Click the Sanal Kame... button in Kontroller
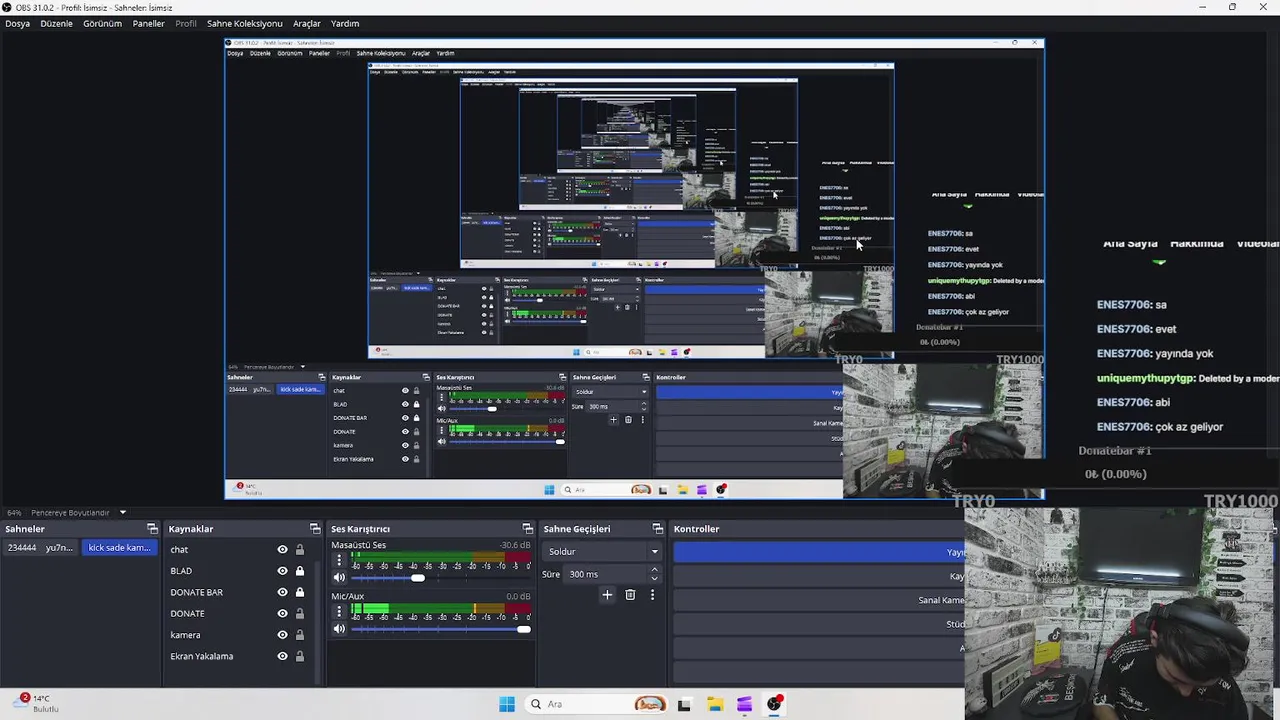This screenshot has height=720, width=1280. [820, 600]
